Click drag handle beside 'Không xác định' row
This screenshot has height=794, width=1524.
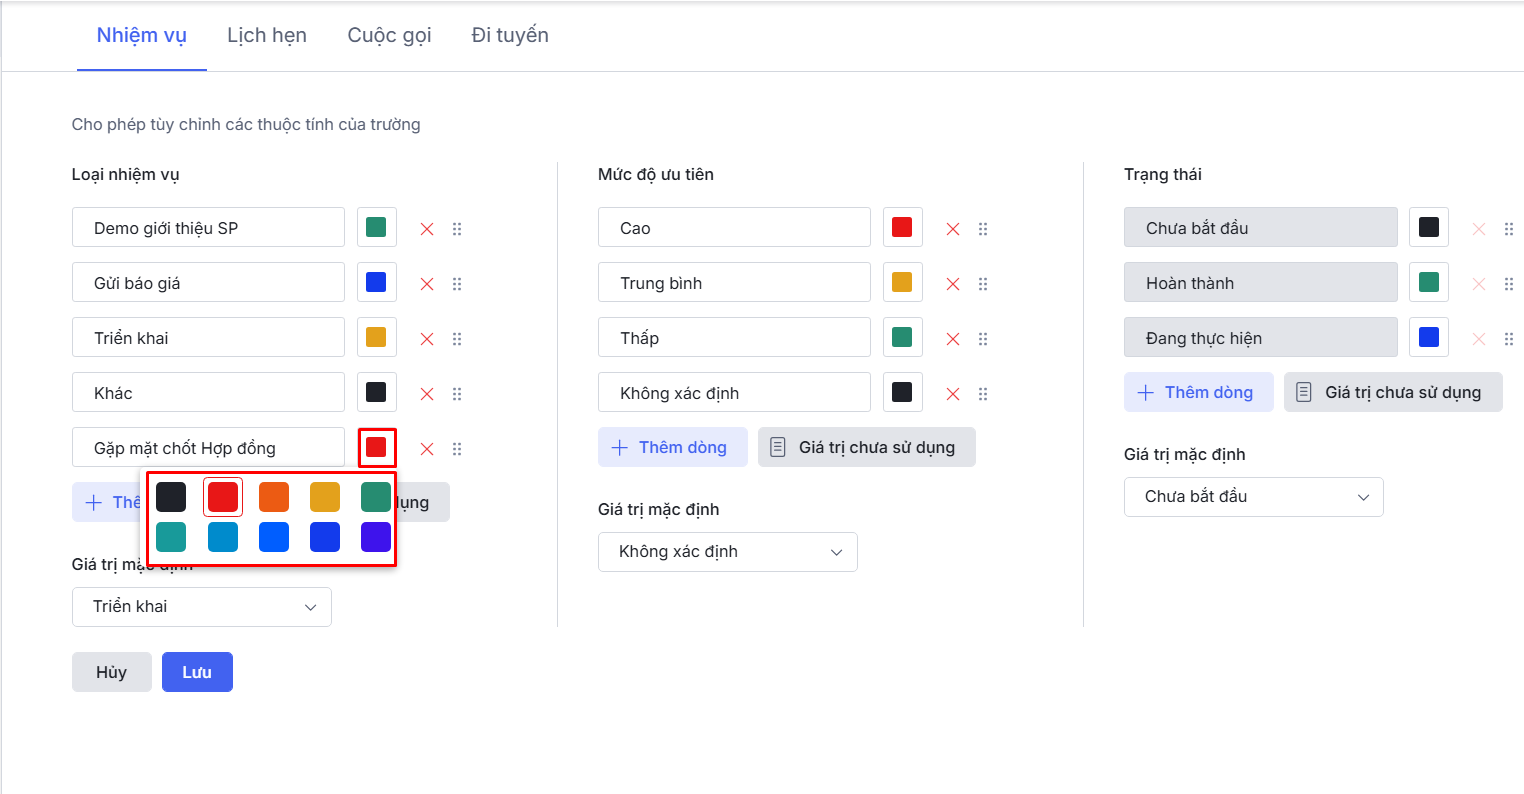983,394
